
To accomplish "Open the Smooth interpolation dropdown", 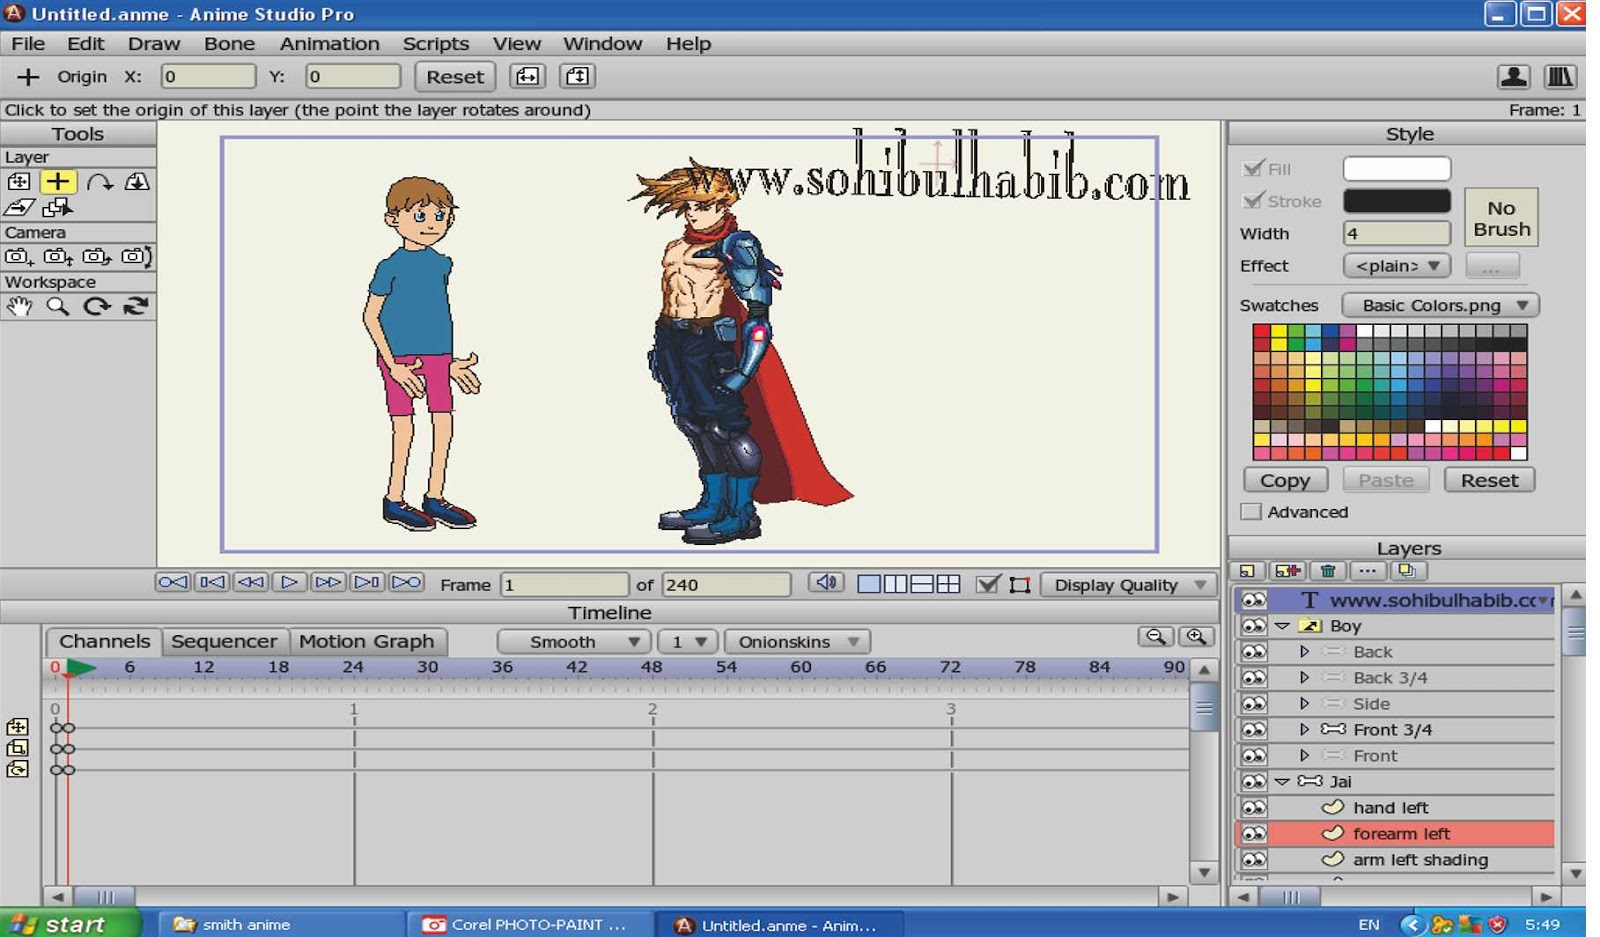I will click(574, 641).
